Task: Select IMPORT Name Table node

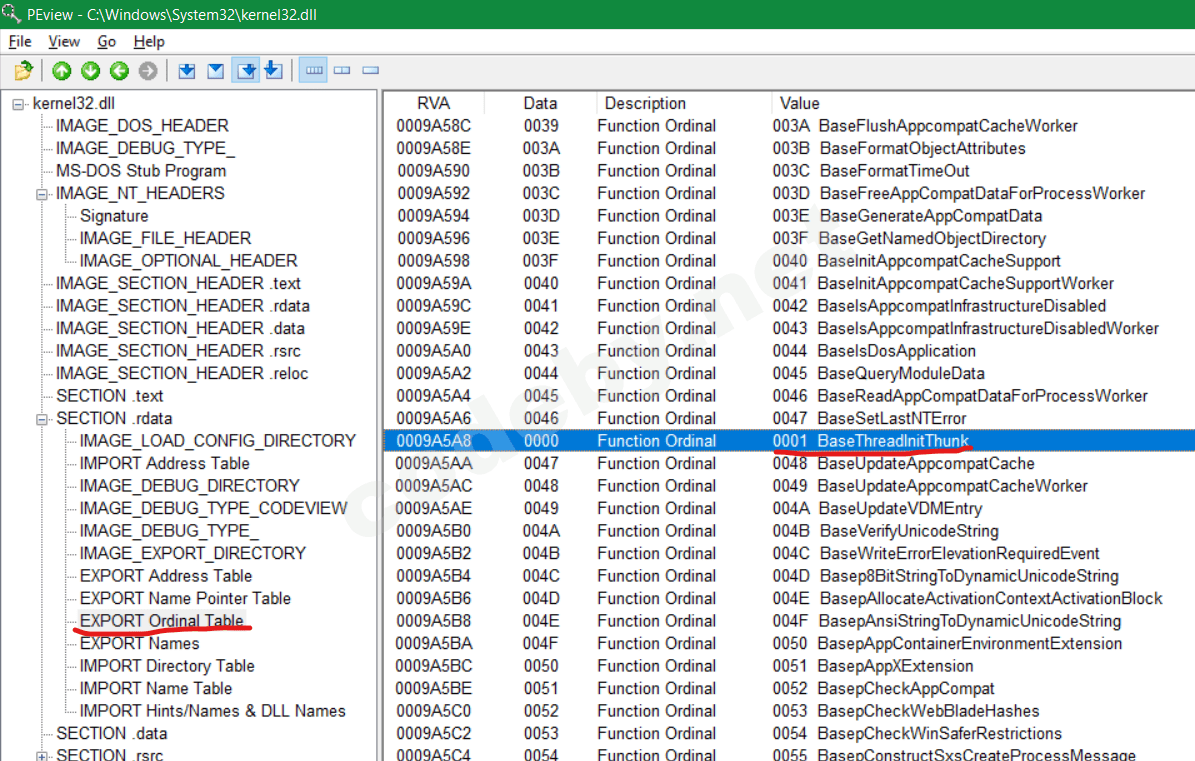Action: (x=155, y=689)
